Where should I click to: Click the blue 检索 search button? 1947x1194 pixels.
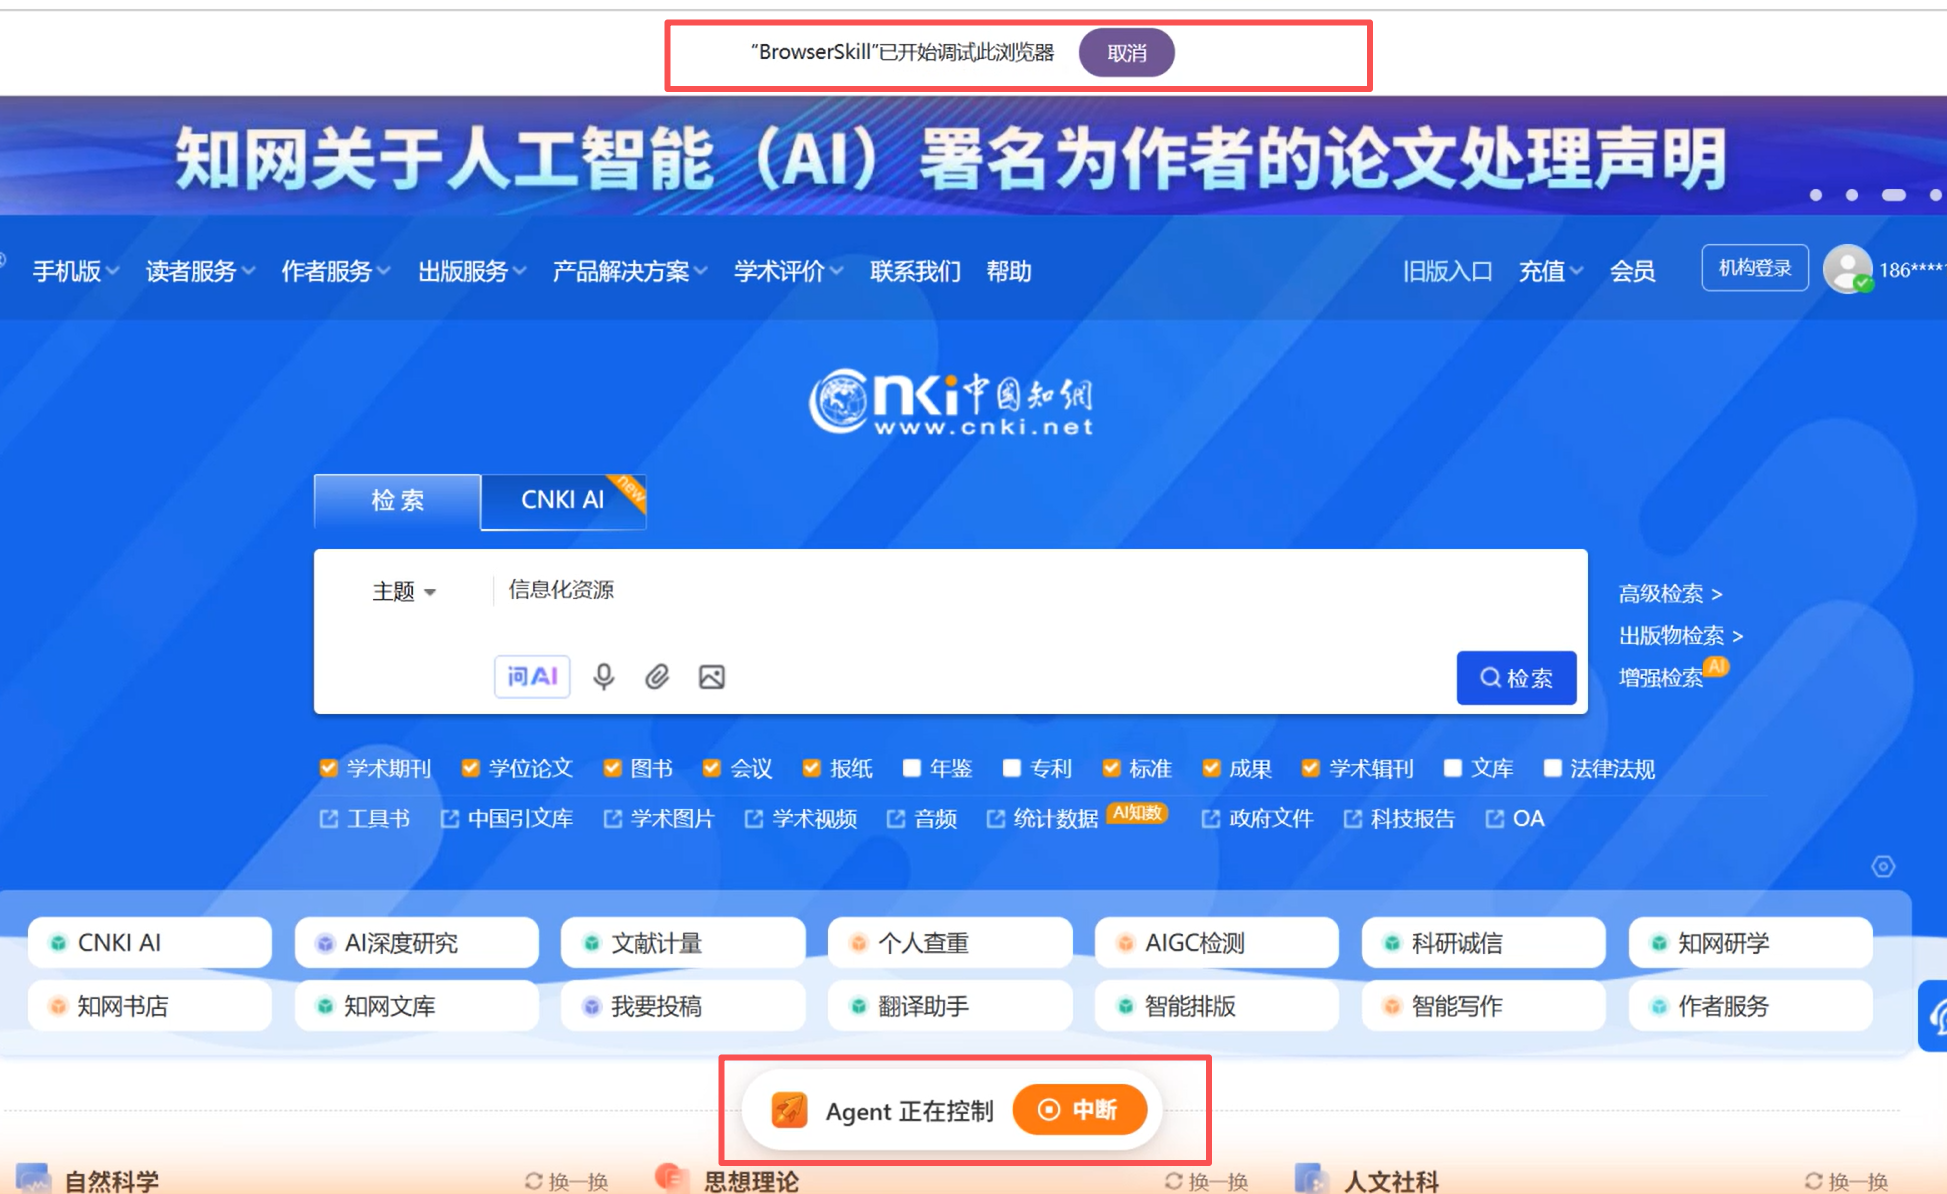click(1516, 678)
